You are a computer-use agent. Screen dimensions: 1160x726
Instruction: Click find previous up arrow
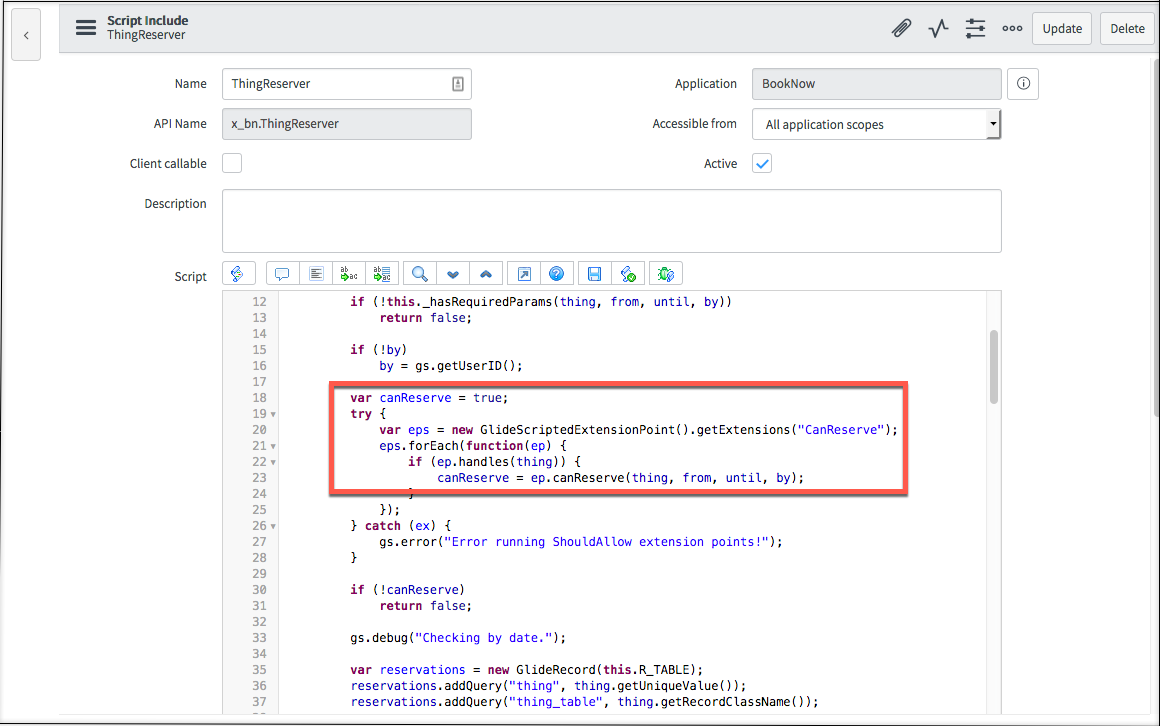click(486, 274)
